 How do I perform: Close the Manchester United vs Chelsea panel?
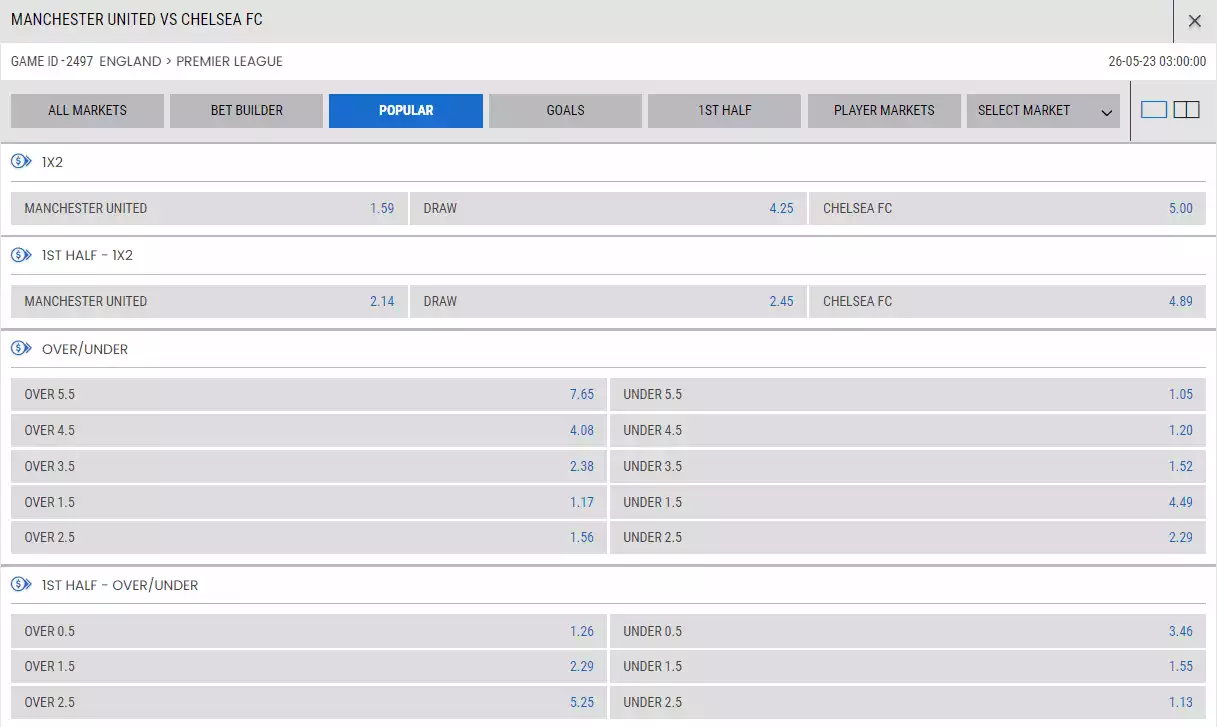(x=1194, y=21)
